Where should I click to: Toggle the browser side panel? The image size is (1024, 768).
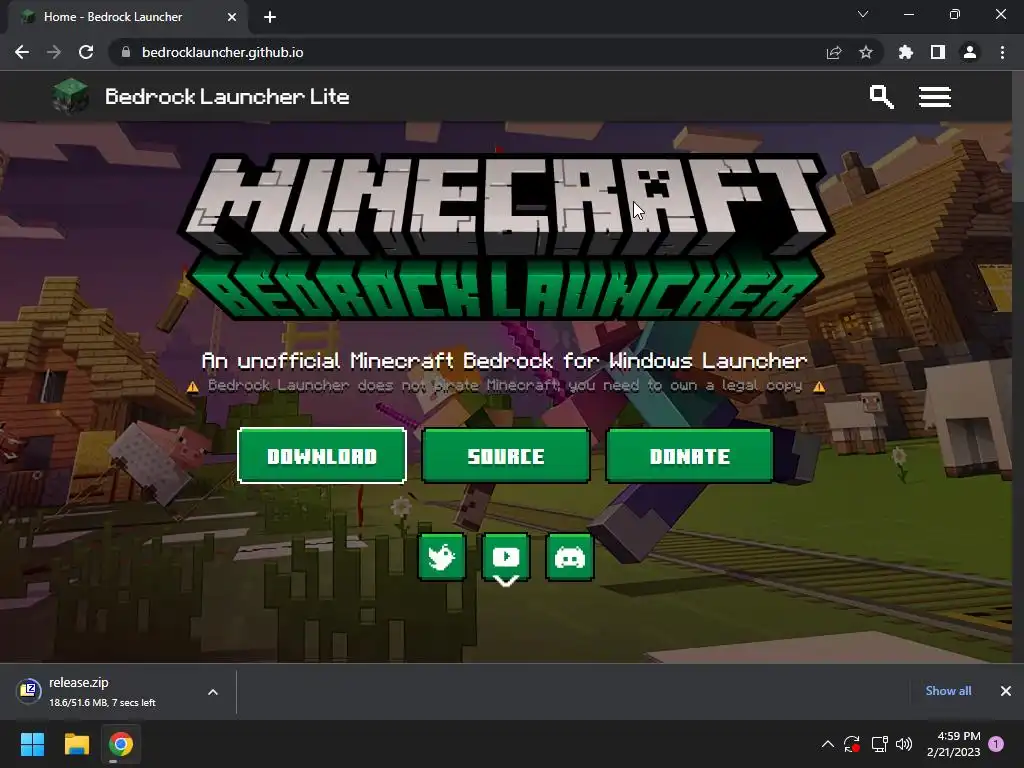point(938,52)
